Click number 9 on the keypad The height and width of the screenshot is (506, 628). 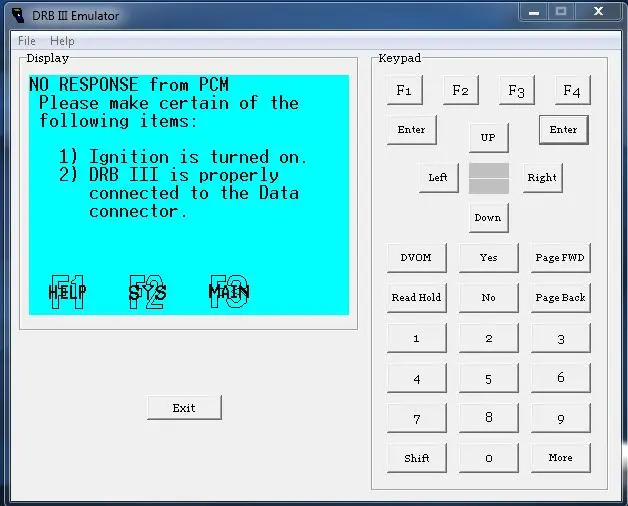(561, 418)
